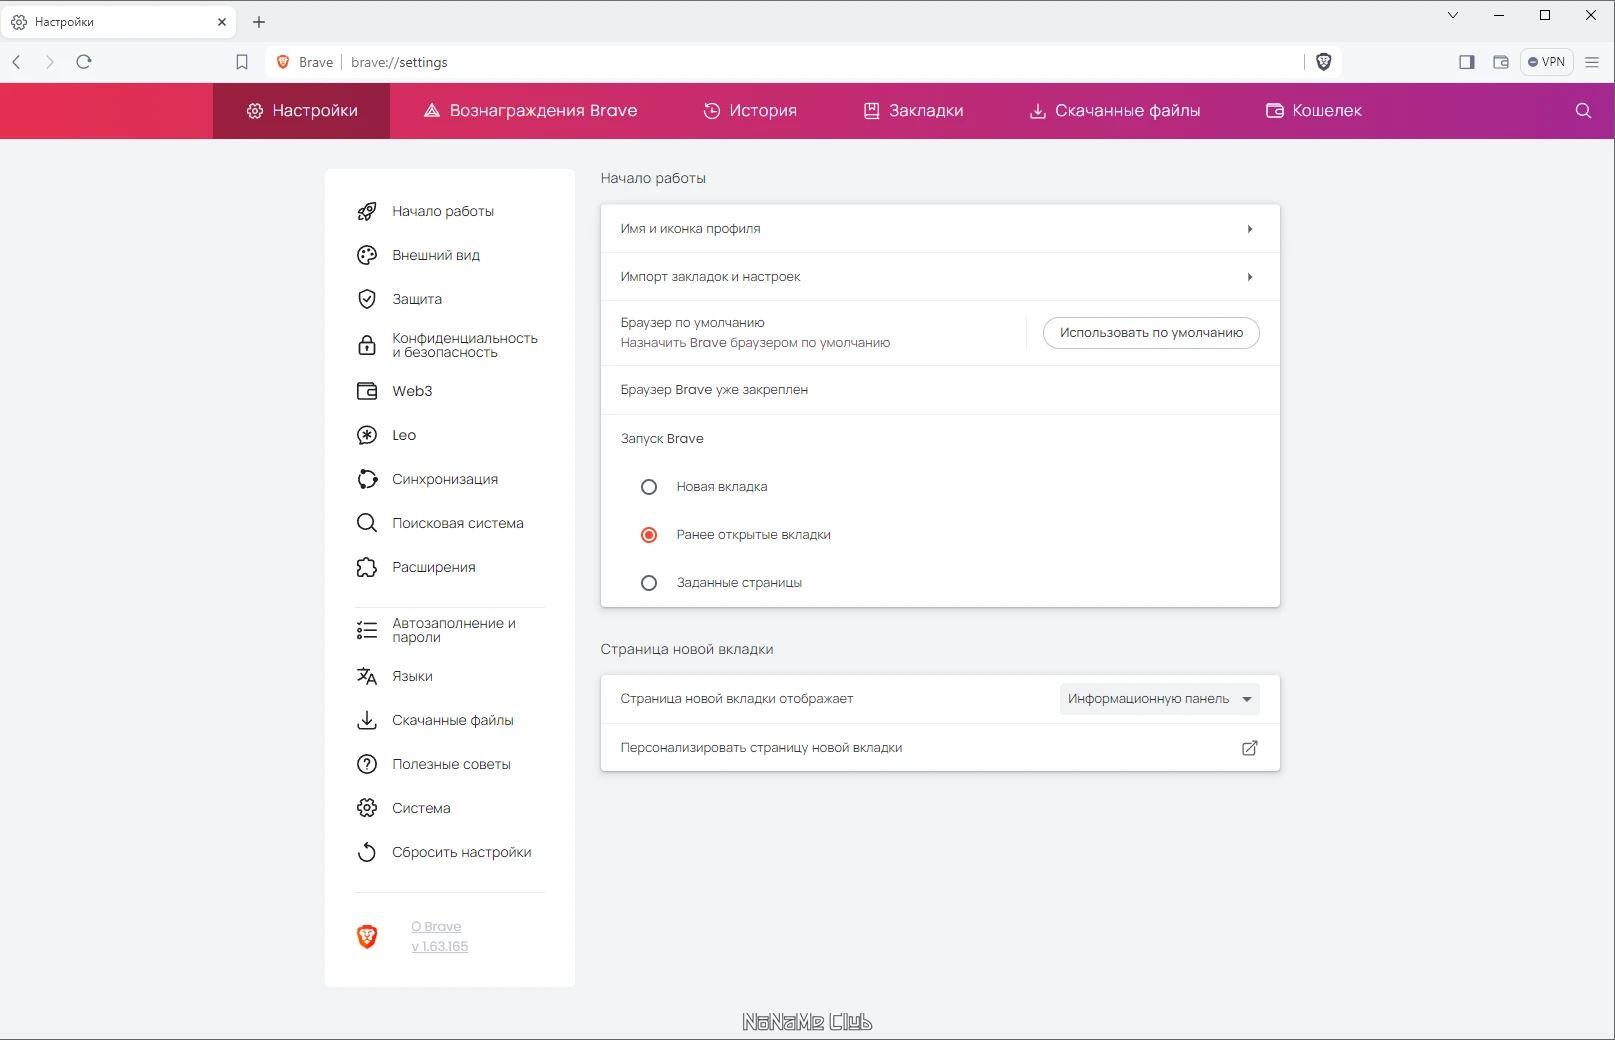
Task: Click the reset arrow icon for Сбросить настройки
Action: point(367,852)
